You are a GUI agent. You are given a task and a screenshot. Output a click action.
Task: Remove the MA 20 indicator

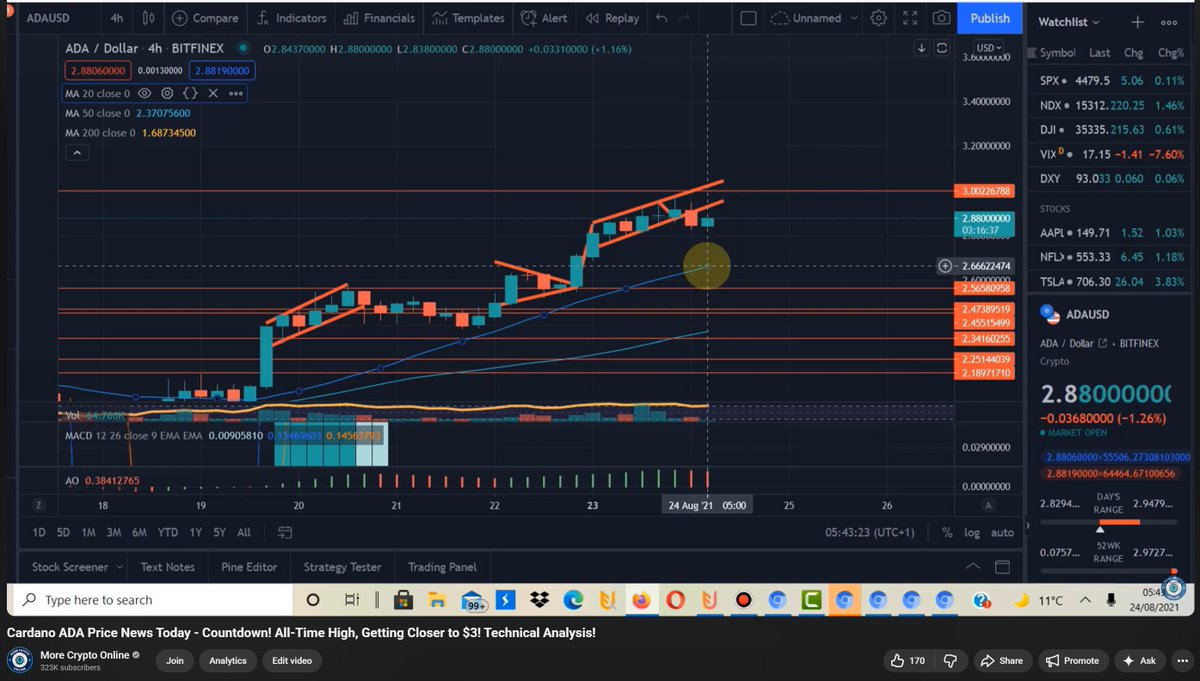pos(212,93)
